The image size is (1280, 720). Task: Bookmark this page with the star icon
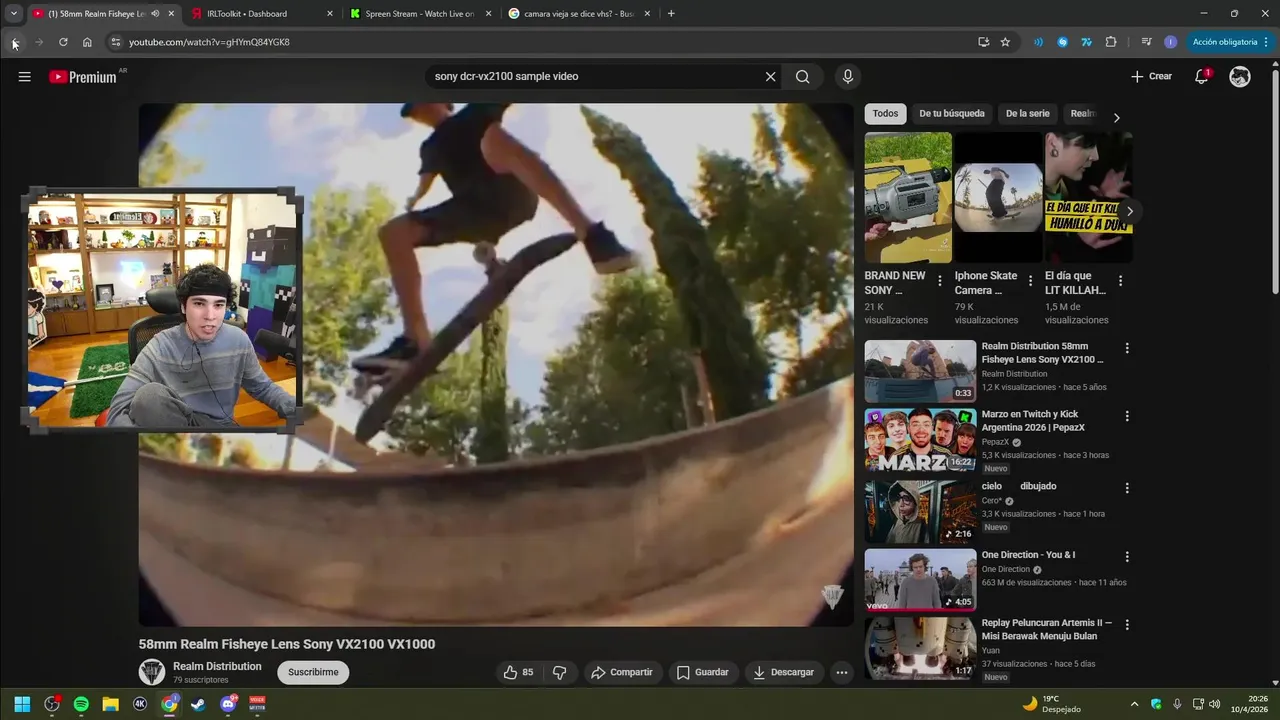[1005, 42]
